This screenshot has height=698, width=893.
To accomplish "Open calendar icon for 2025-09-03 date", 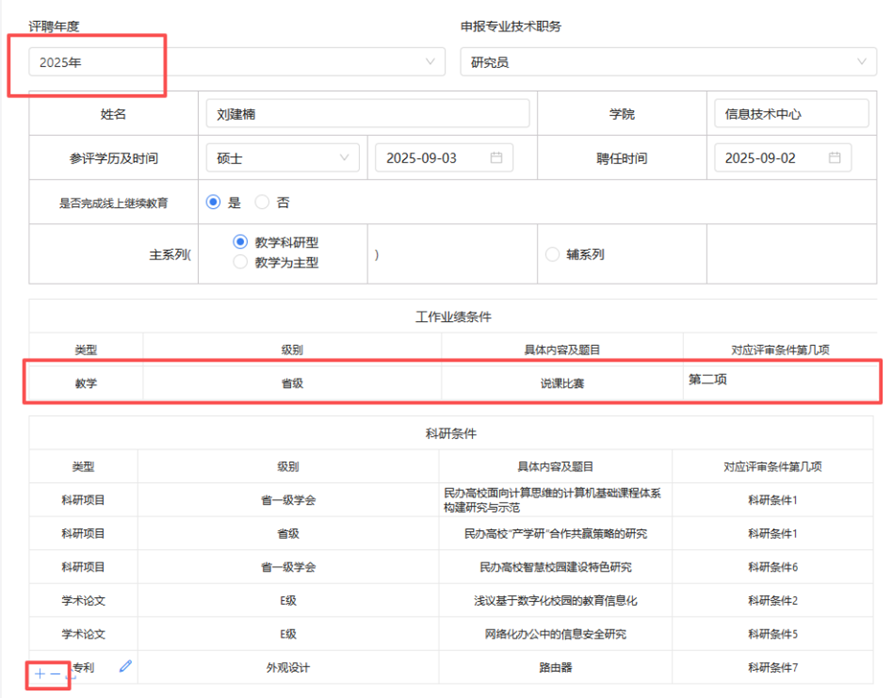I will (496, 158).
